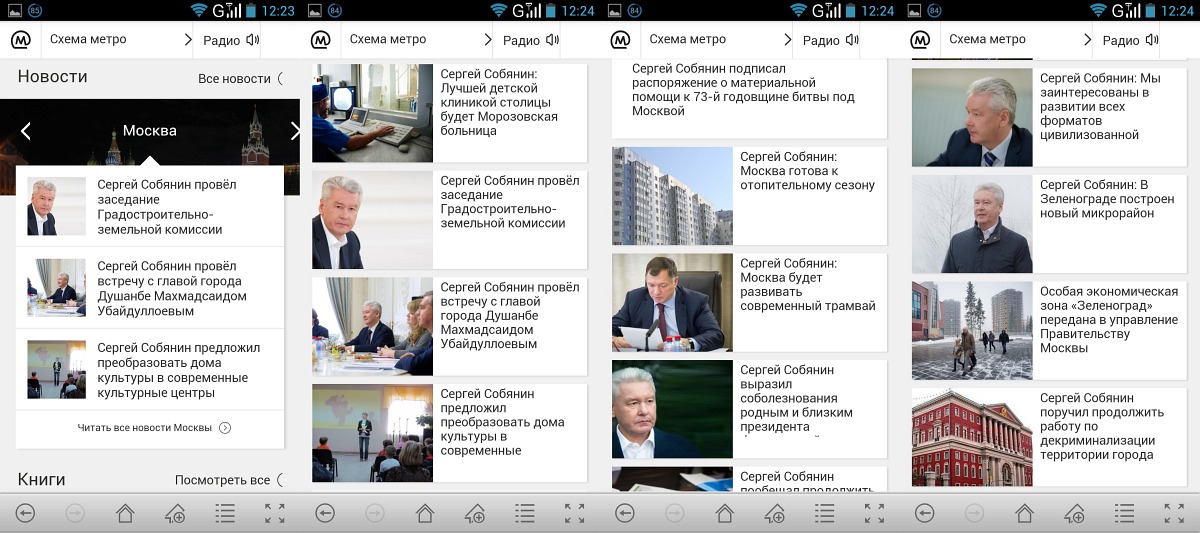
Task: Open list icon under the Морозовская больница screen
Action: pos(525,513)
